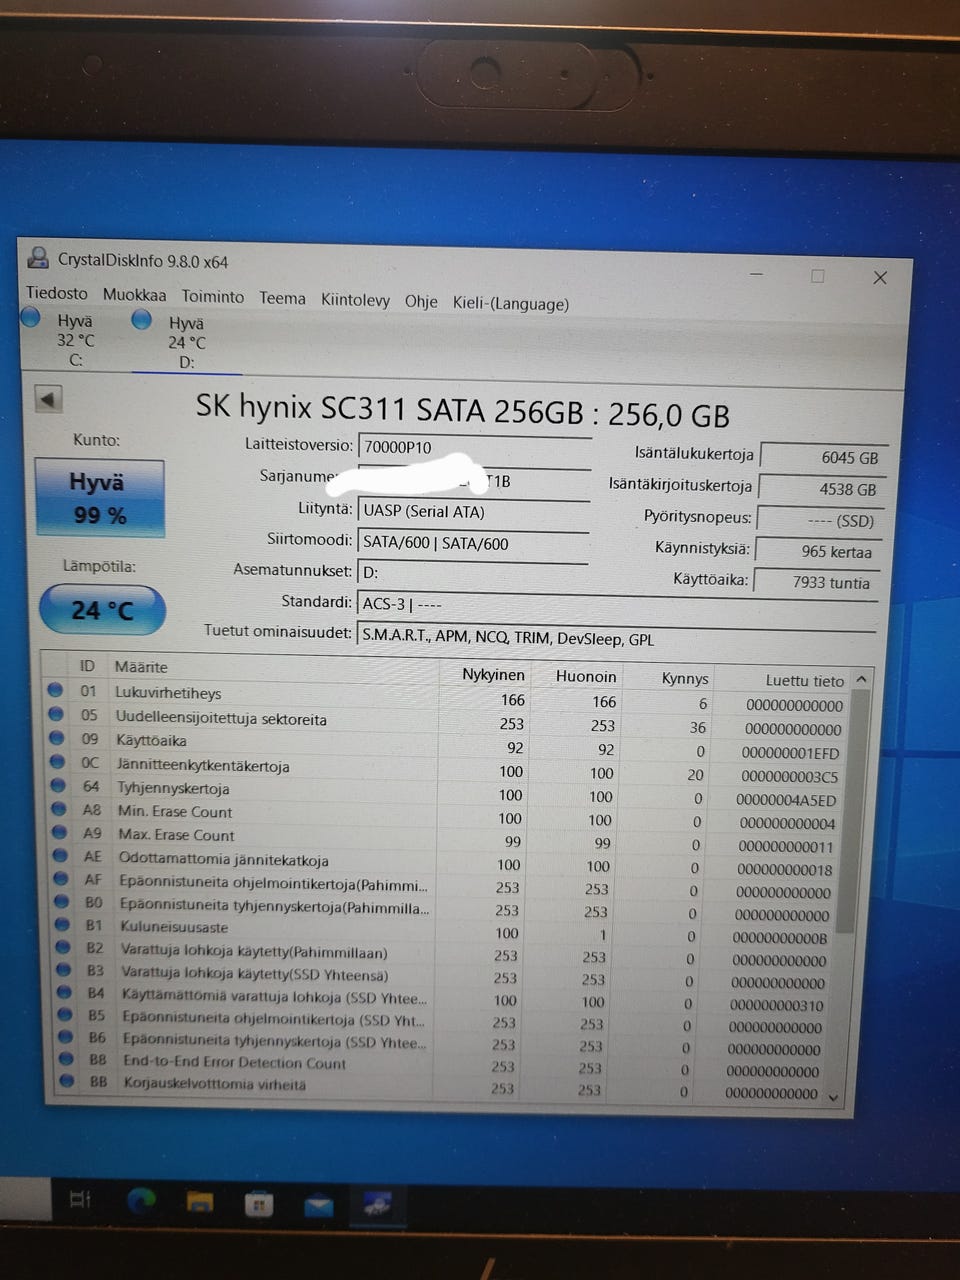
Task: Click status dot for Kuluneisuusaste row
Action: tap(63, 925)
